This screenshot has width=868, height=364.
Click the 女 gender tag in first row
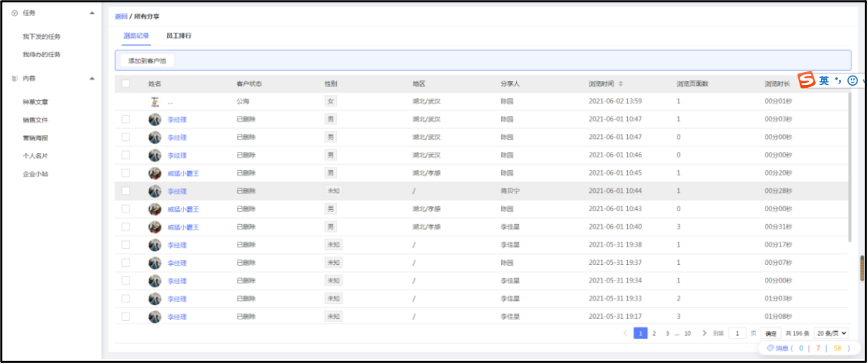point(330,102)
